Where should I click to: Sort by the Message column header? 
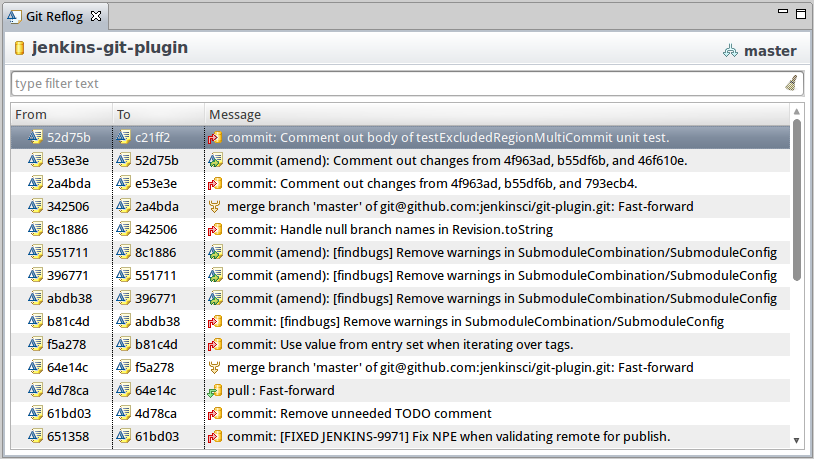click(497, 114)
